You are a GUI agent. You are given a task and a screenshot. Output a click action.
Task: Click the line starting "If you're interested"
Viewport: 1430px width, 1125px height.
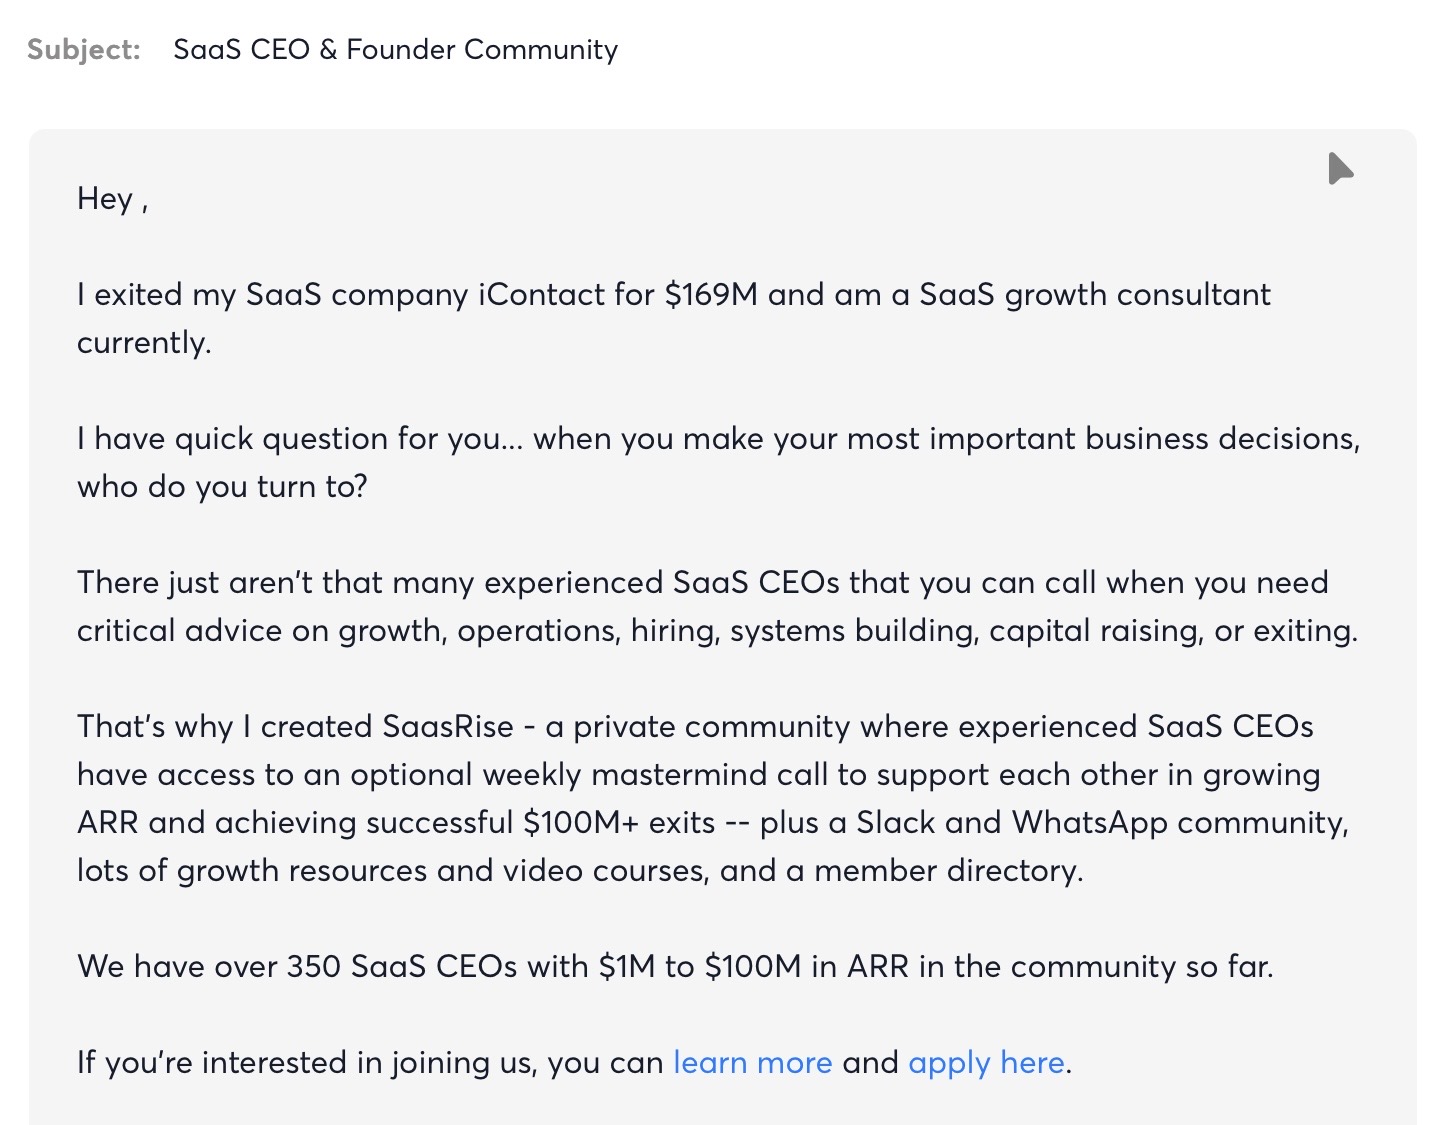coord(574,1062)
